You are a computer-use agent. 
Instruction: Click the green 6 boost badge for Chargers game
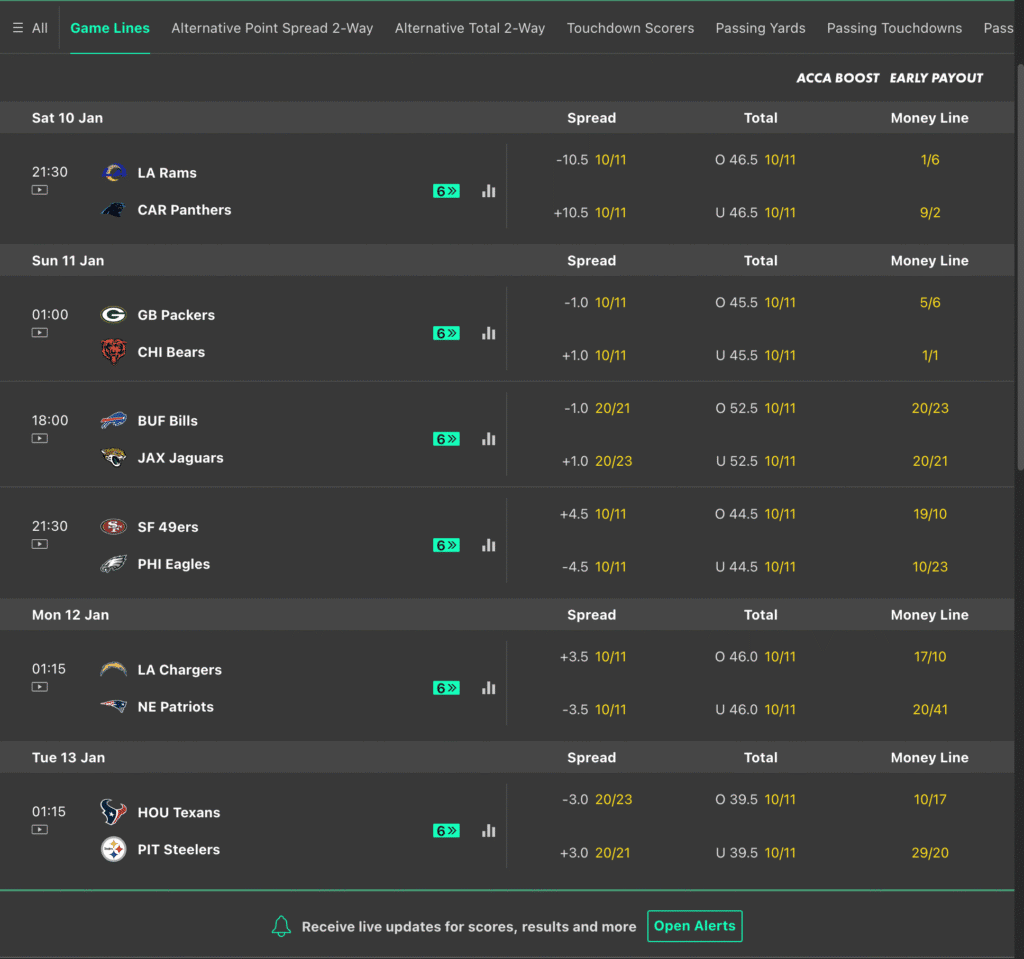click(x=446, y=688)
